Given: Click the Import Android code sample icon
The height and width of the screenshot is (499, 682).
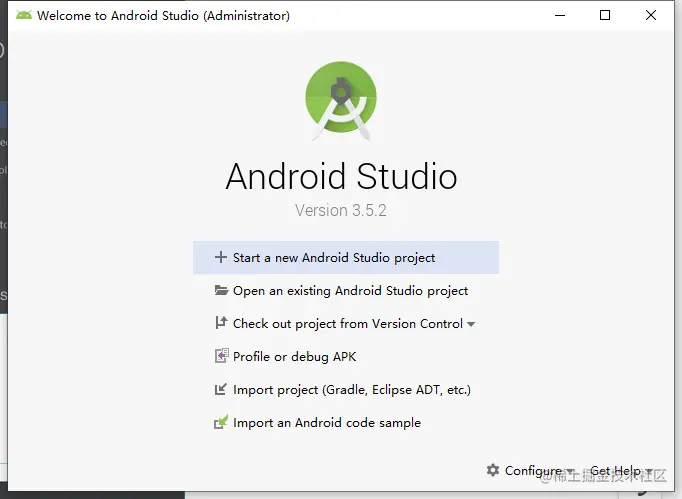Looking at the screenshot, I should click(x=221, y=422).
